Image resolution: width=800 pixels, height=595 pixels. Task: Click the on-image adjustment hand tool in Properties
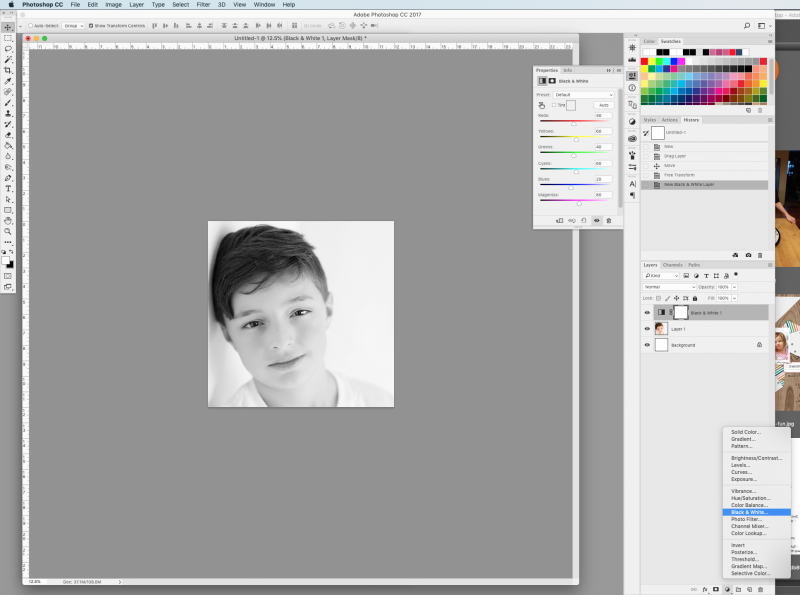pos(542,105)
